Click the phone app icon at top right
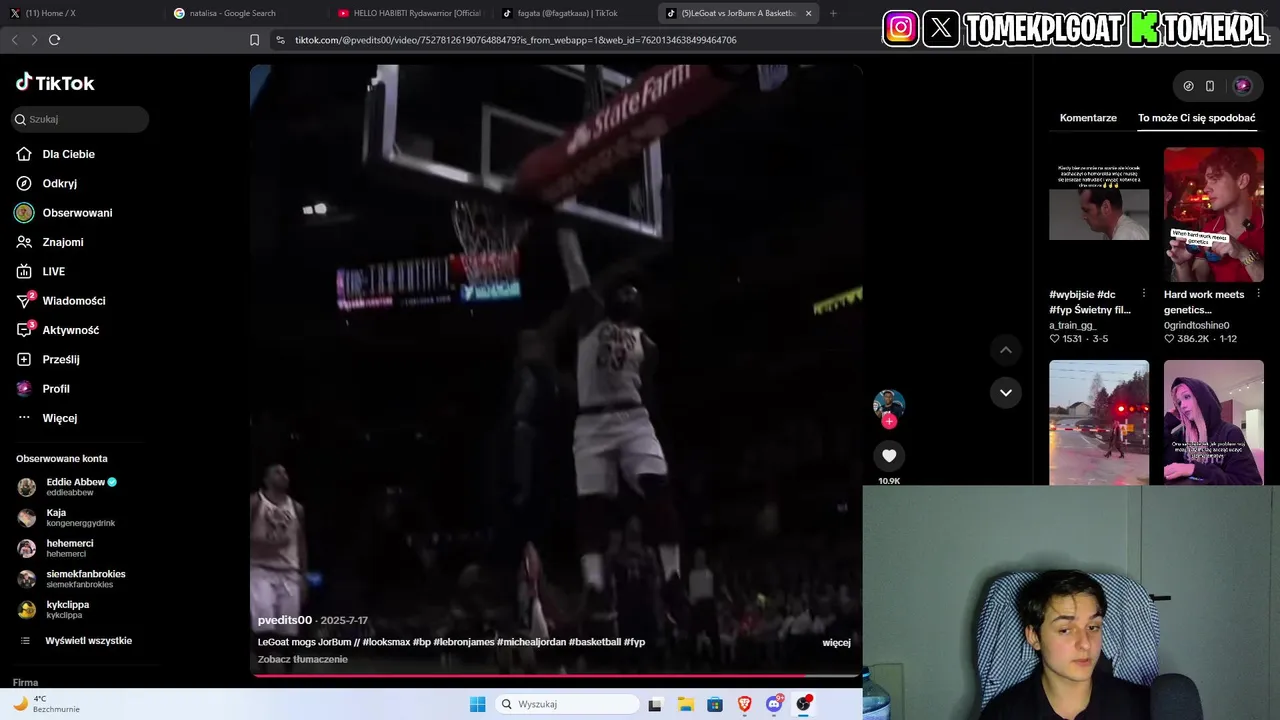1280x720 pixels. [1210, 86]
